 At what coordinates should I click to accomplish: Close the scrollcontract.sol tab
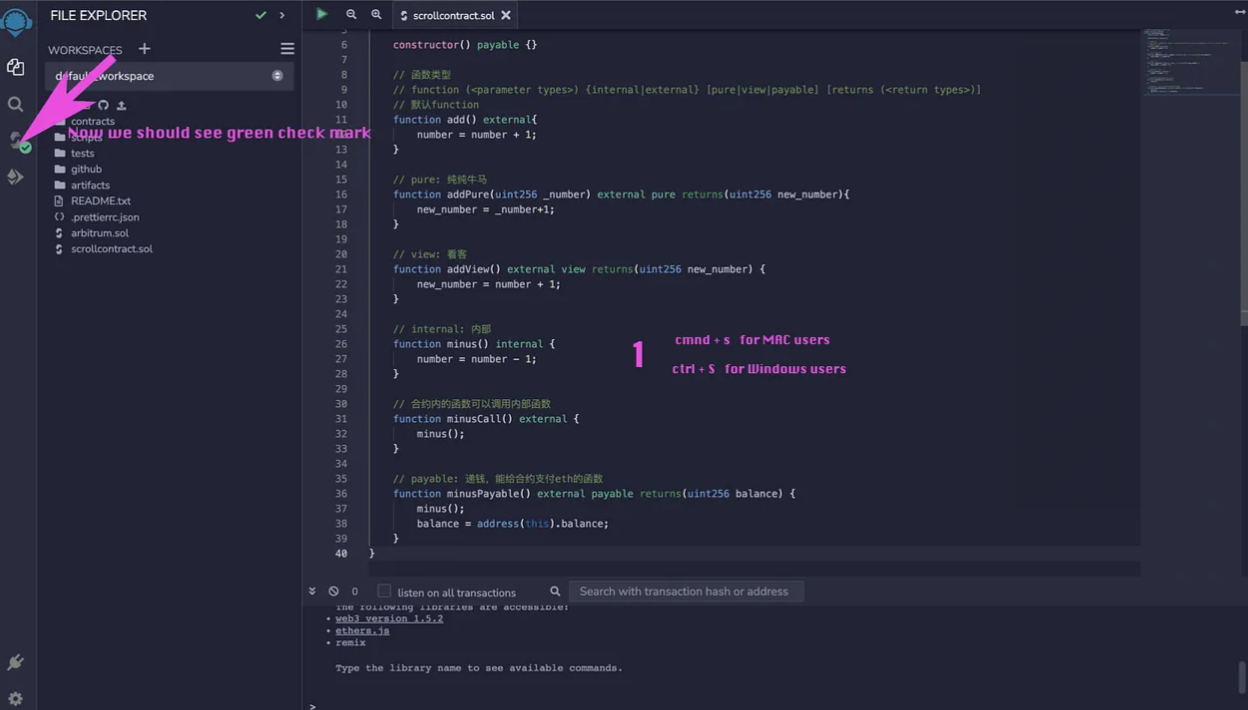tap(506, 15)
